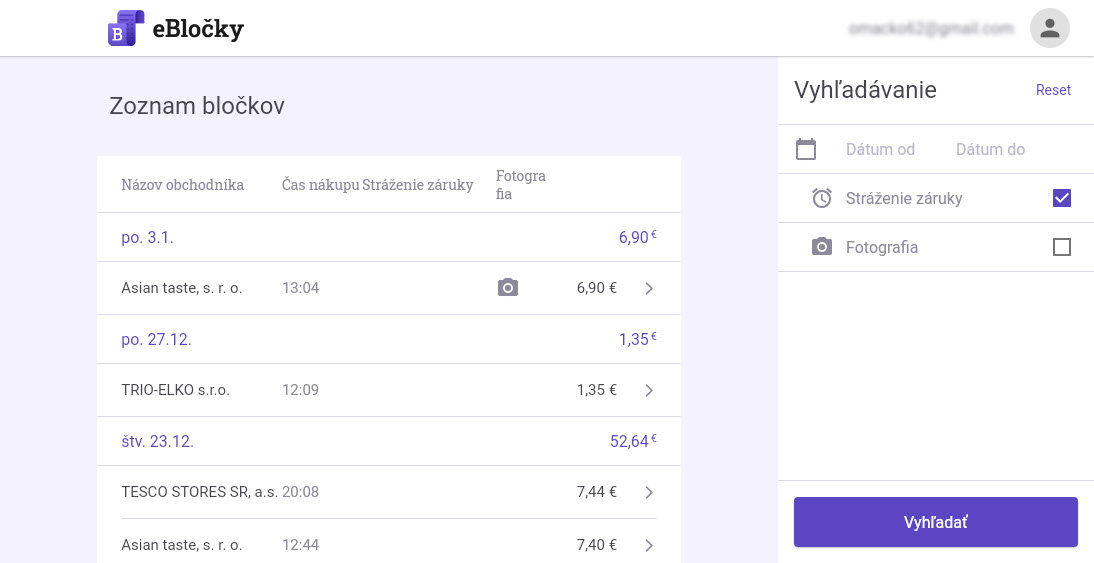This screenshot has width=1094, height=563.
Task: Expand TESCO STORES receipt chevron
Action: pos(649,492)
